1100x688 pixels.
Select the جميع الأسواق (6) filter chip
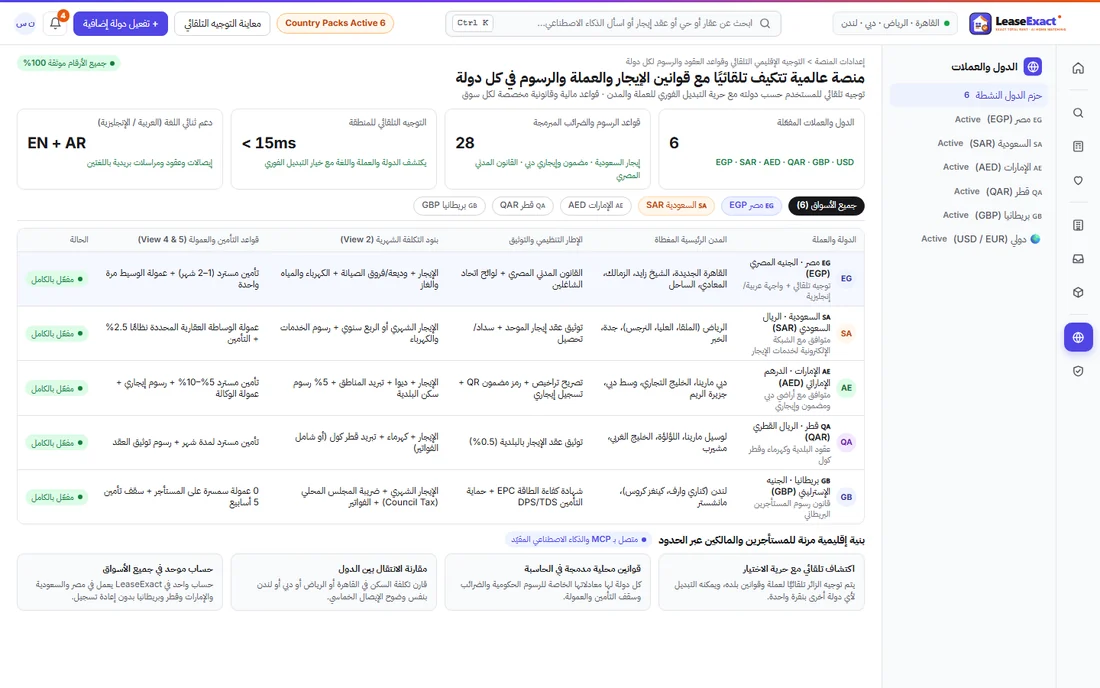tap(826, 205)
